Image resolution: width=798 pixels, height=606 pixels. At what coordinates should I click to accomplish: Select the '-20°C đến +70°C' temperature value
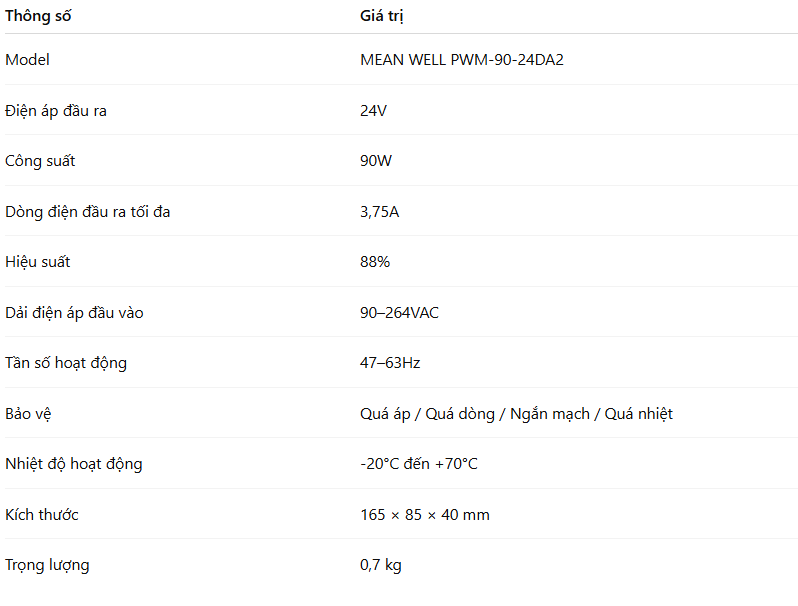point(419,464)
